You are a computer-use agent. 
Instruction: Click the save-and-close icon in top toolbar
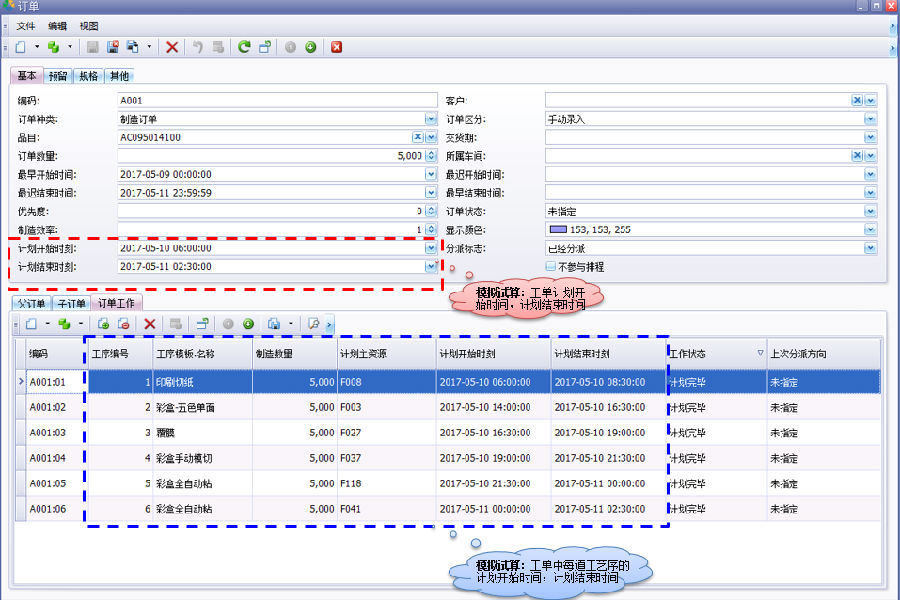tap(113, 47)
